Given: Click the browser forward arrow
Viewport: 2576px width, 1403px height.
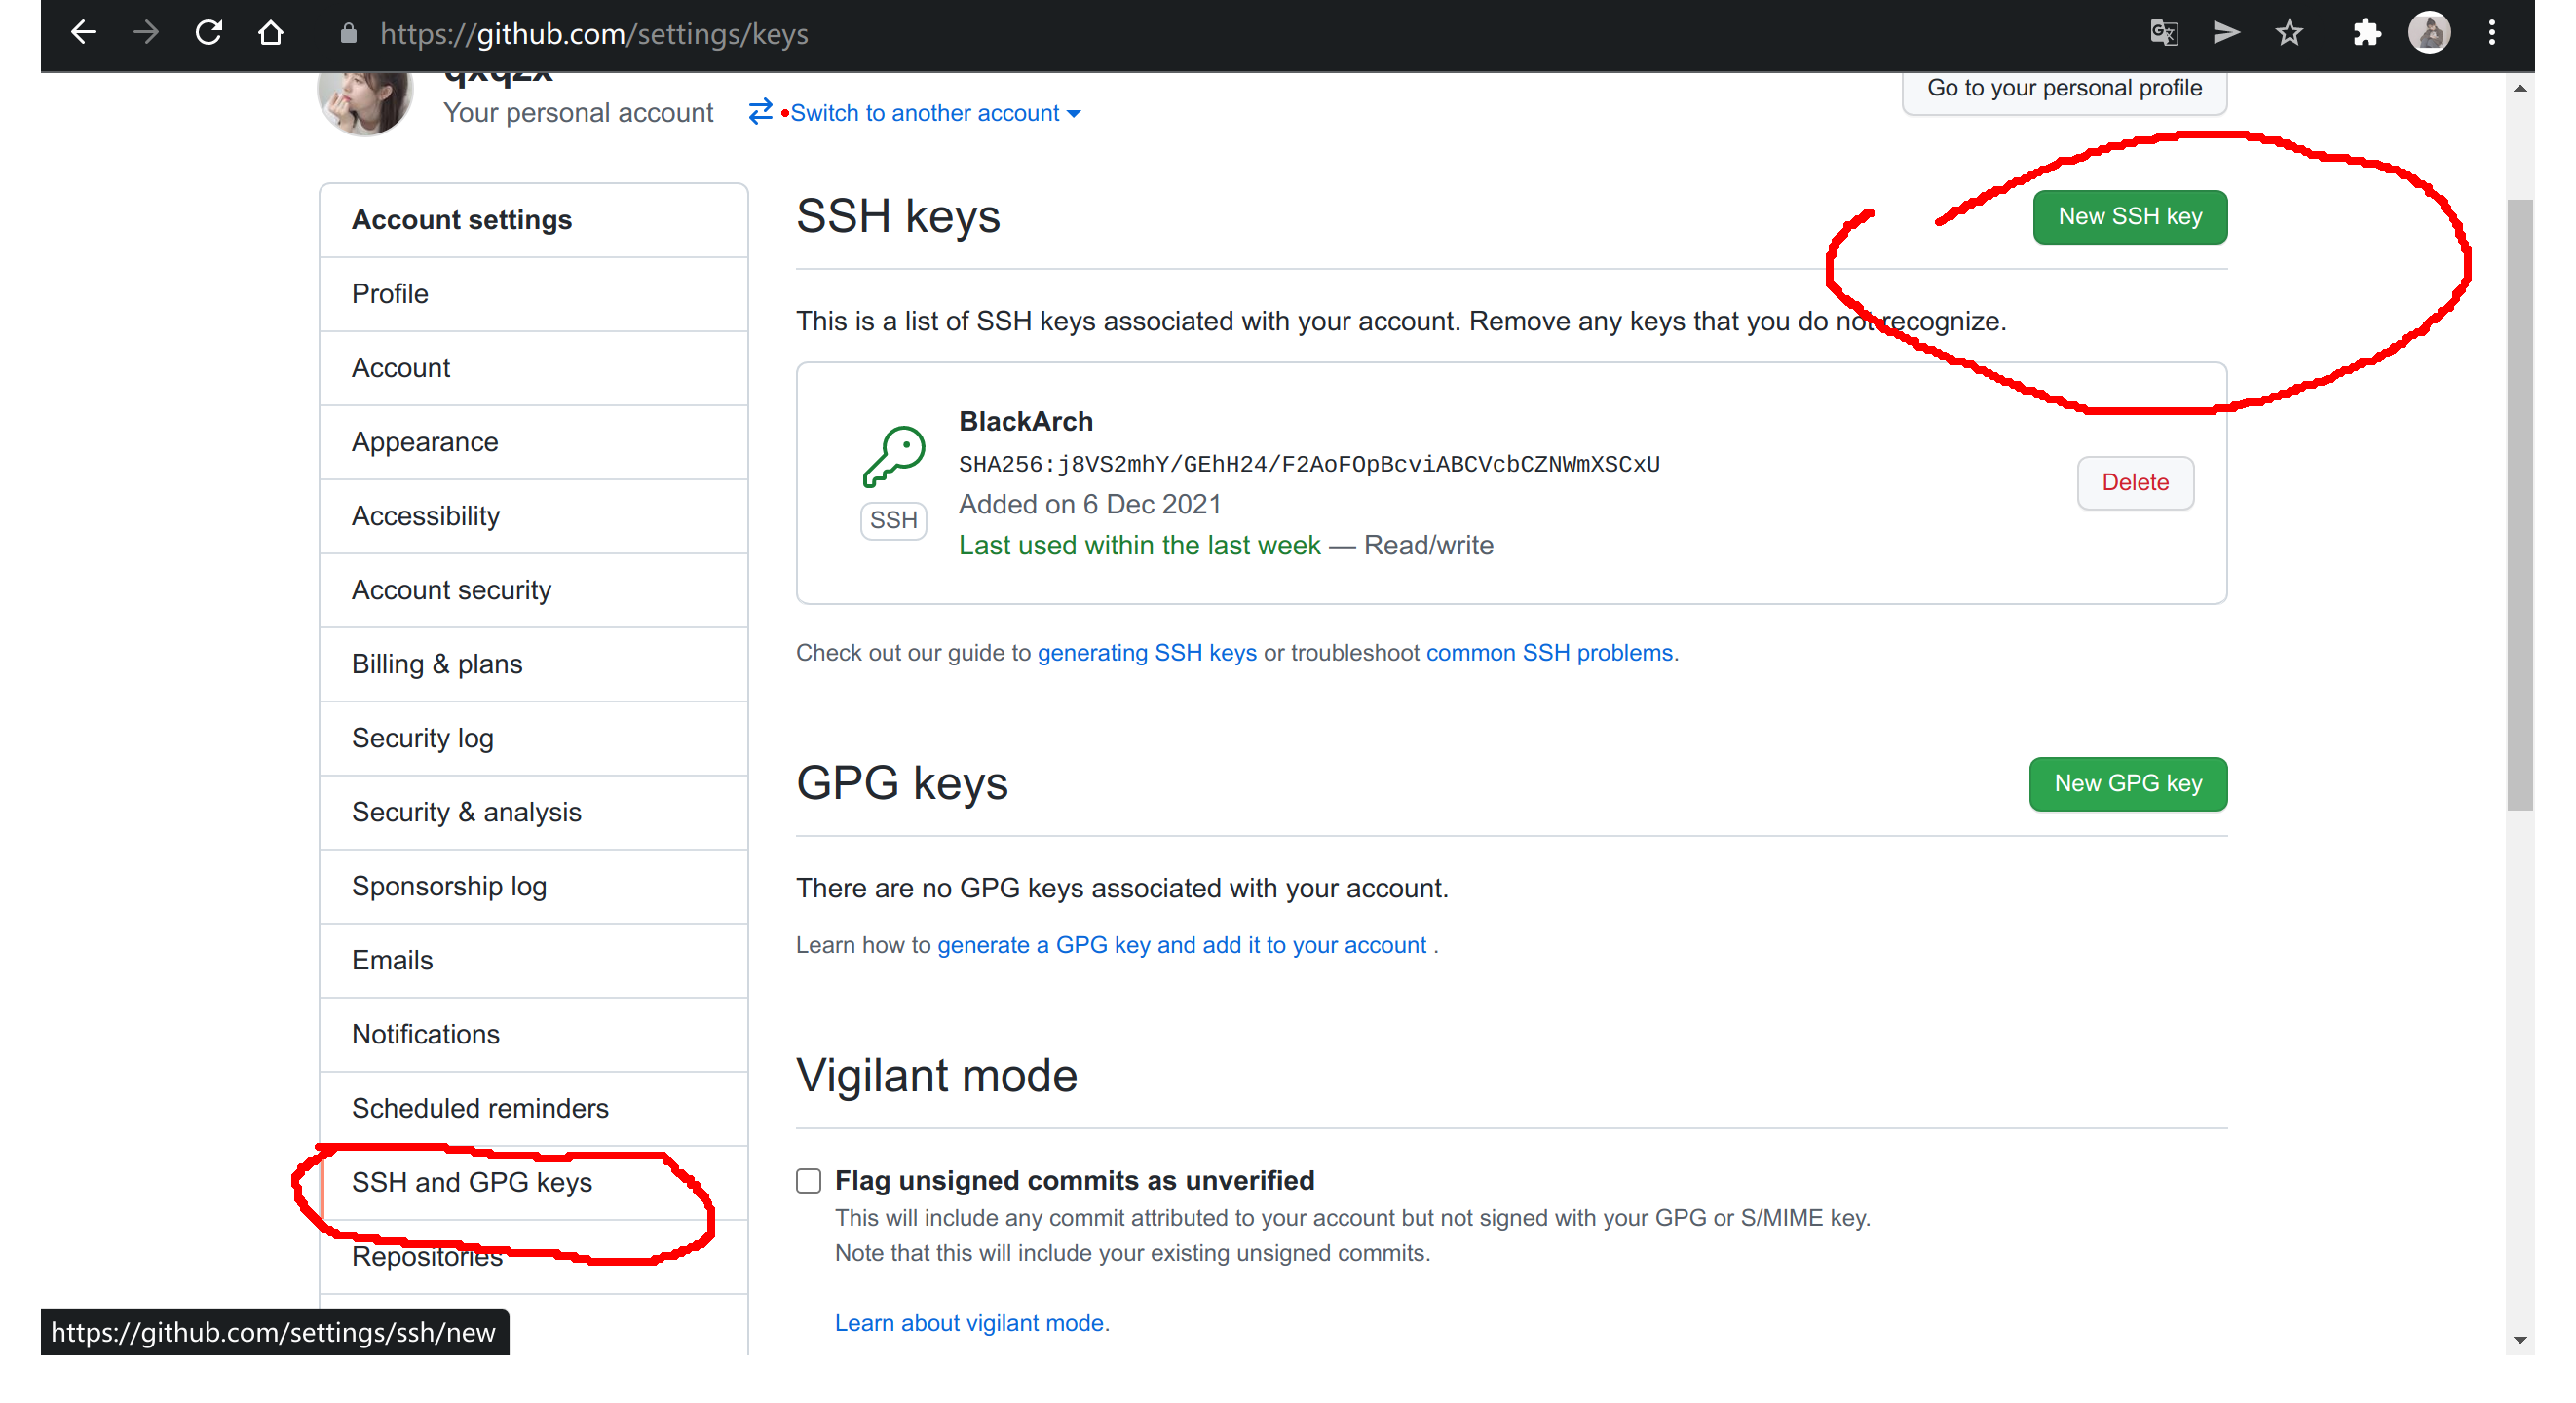Looking at the screenshot, I should click(x=146, y=33).
